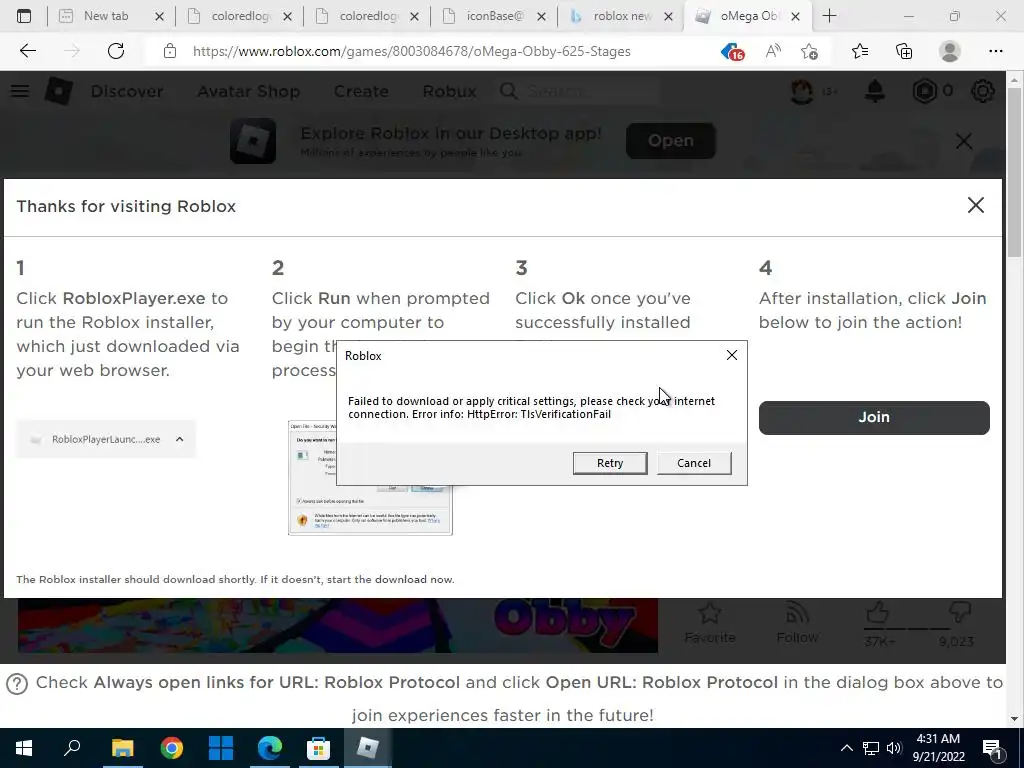Image resolution: width=1024 pixels, height=768 pixels.
Task: Click Open on the Desktop app banner
Action: coord(671,140)
